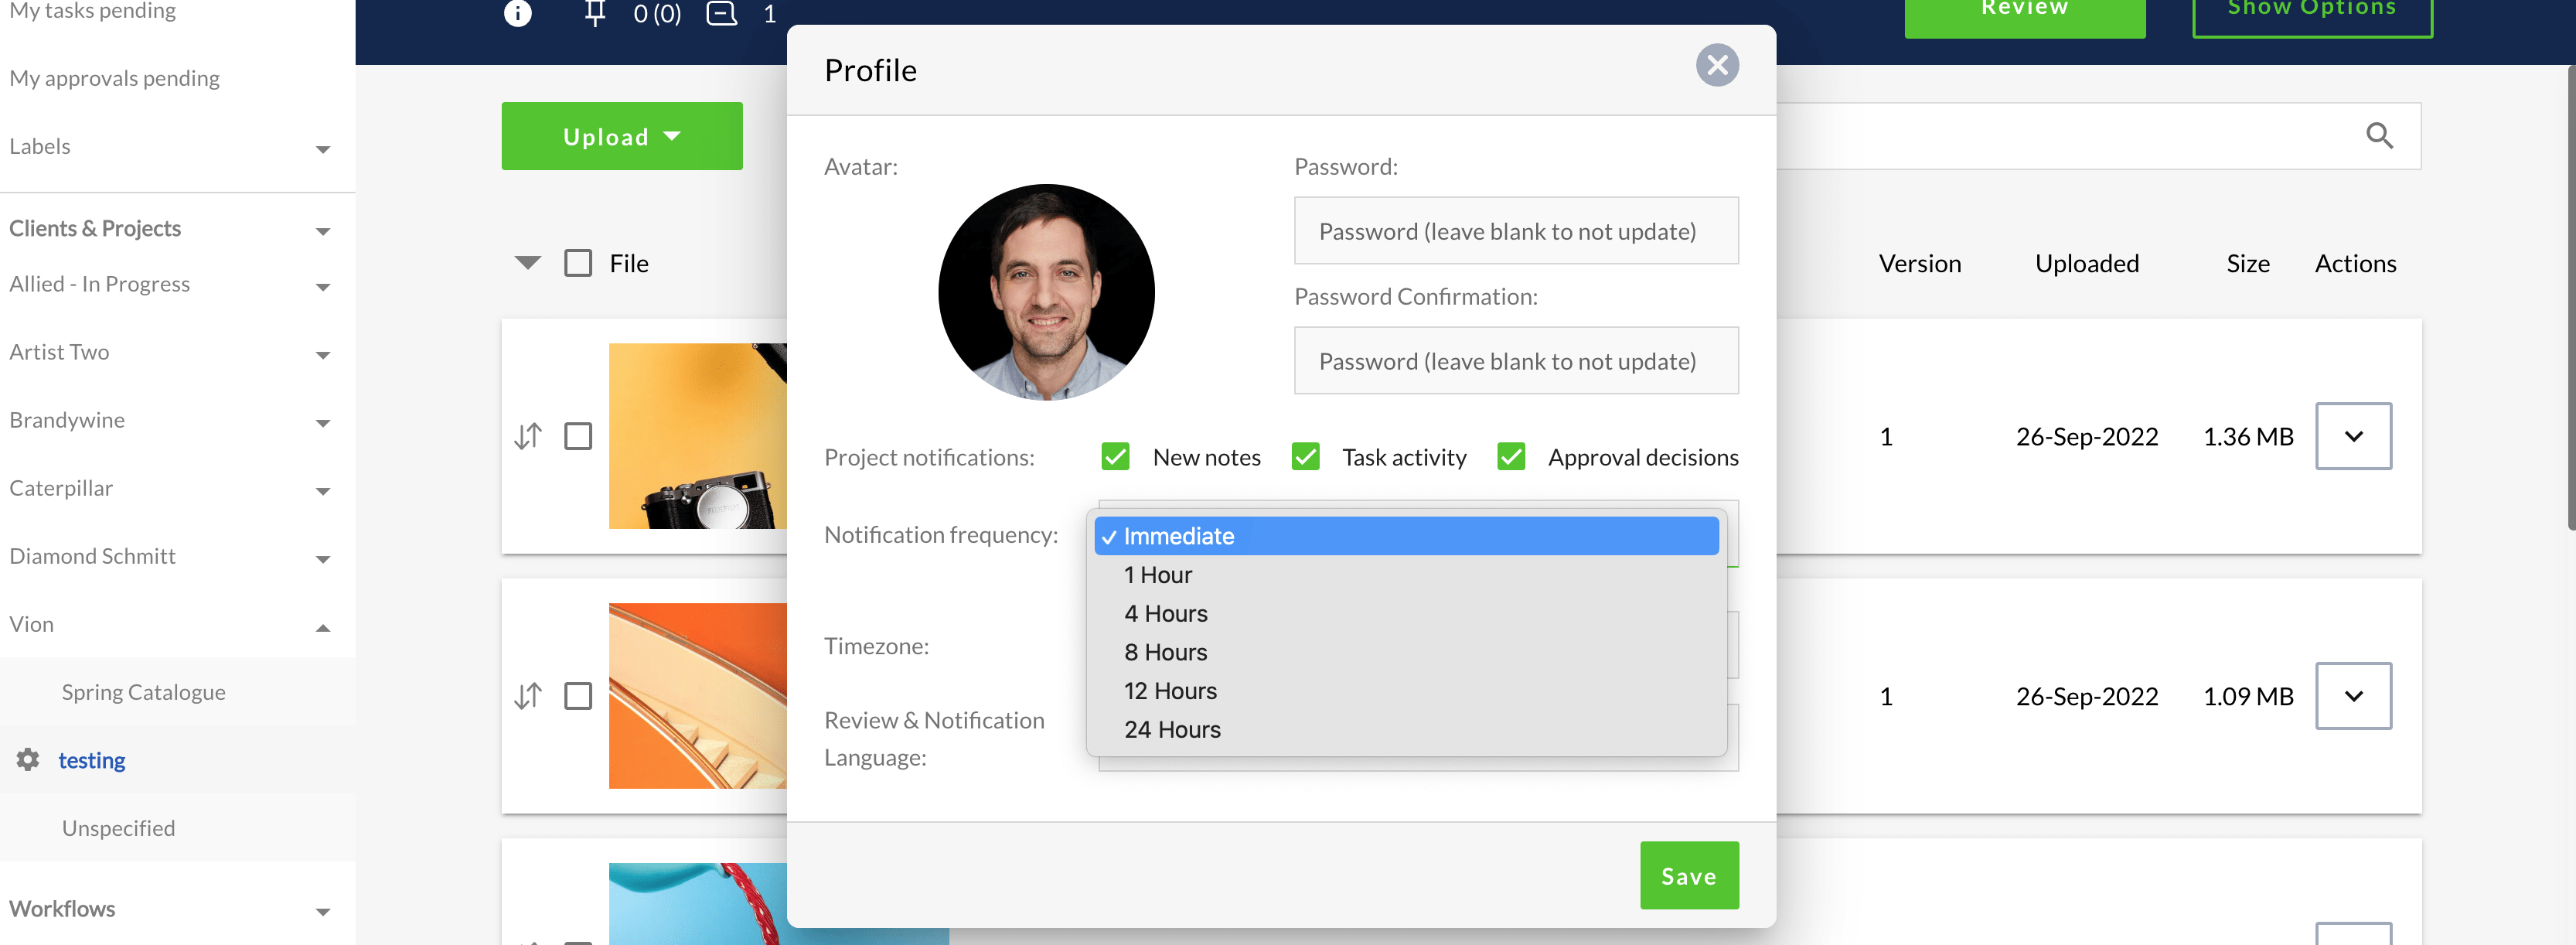Toggle Approval decisions notification checkbox
Viewport: 2576px width, 945px height.
pyautogui.click(x=1511, y=457)
